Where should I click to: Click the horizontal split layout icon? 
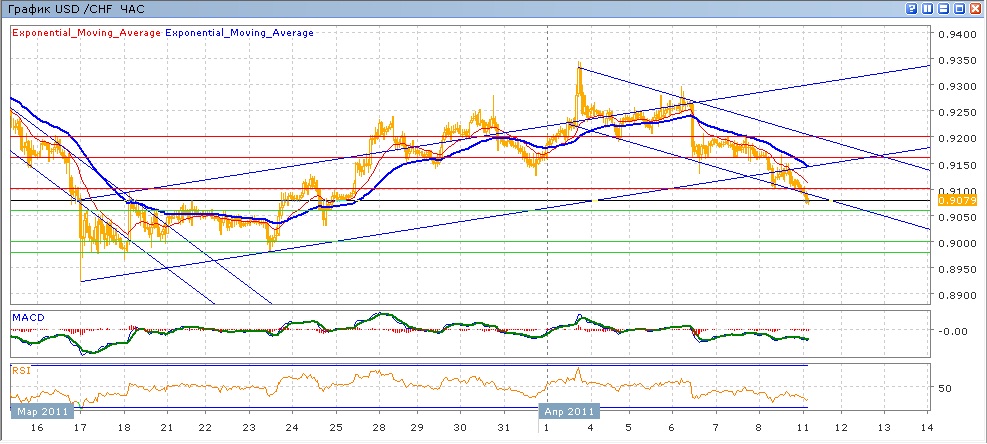point(943,8)
